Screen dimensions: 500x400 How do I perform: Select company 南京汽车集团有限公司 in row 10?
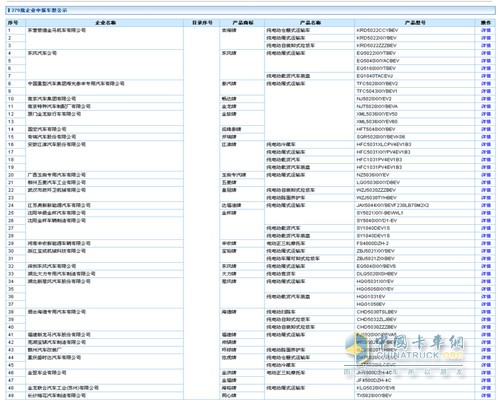(52, 99)
